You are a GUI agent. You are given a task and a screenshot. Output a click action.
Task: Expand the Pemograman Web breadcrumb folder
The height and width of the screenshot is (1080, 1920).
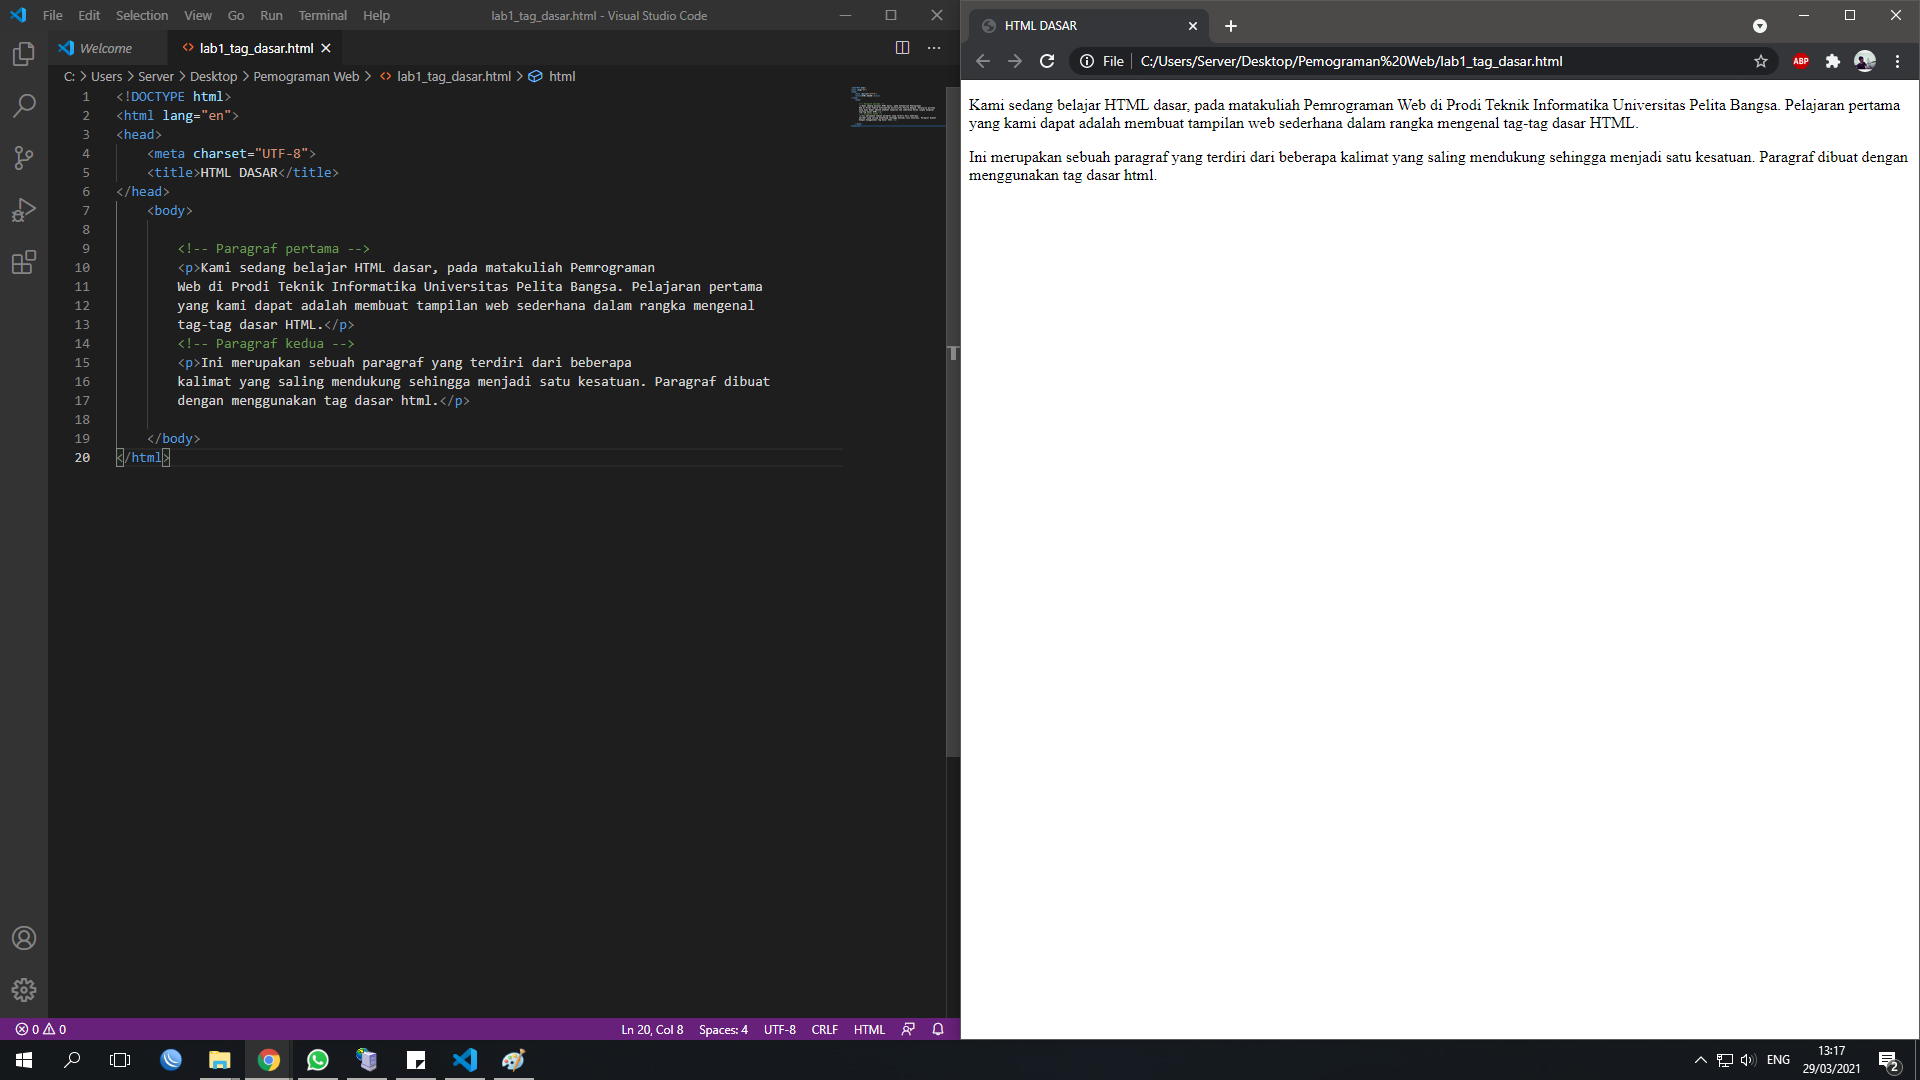click(306, 76)
